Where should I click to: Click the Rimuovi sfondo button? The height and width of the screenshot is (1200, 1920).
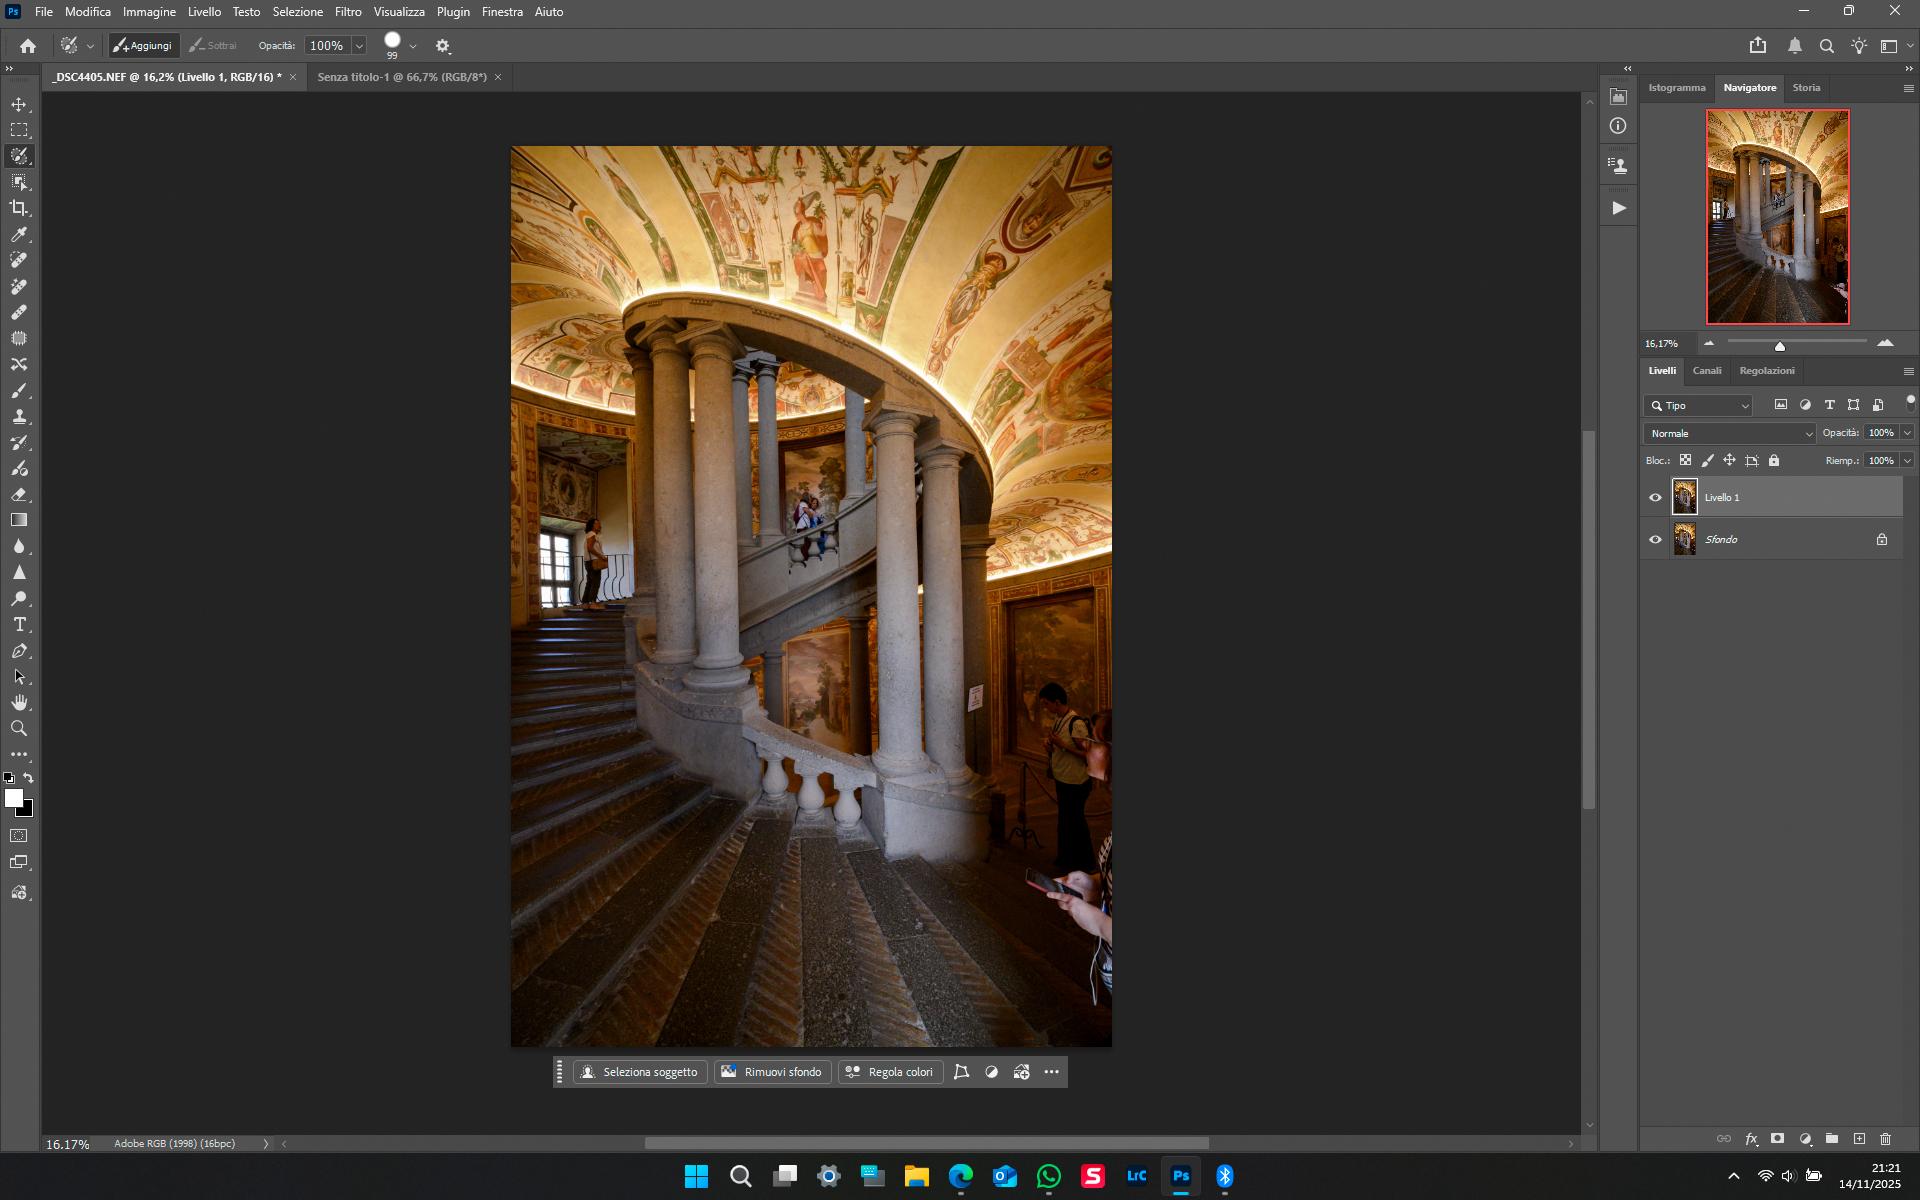point(772,1072)
